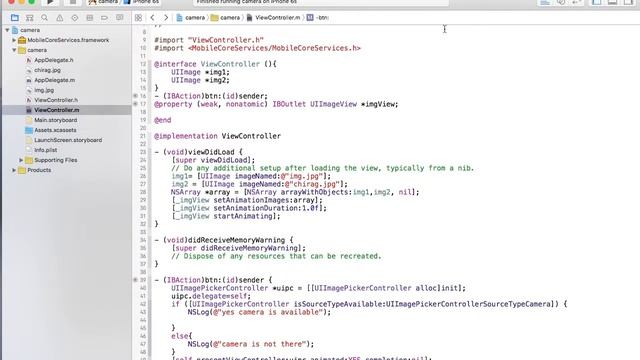Toggle the debug area visibility
Image resolution: width=640 pixels, height=360 pixels.
coord(613,2)
